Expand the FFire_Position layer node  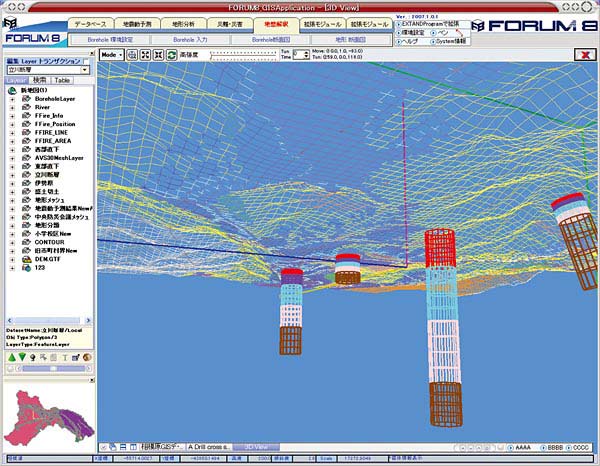pyautogui.click(x=12, y=124)
